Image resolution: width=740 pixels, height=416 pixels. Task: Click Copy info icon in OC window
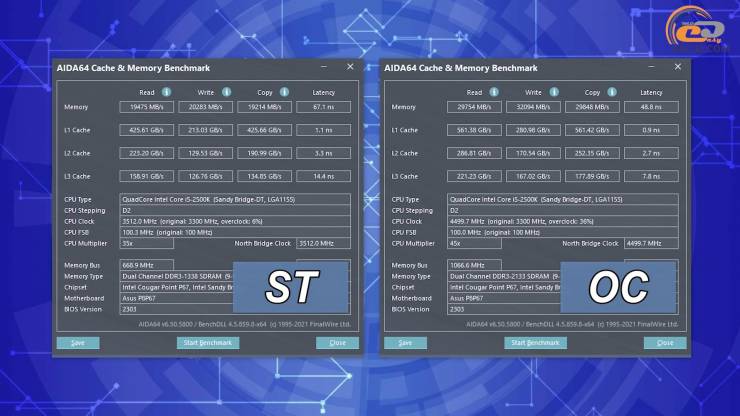coord(612,92)
